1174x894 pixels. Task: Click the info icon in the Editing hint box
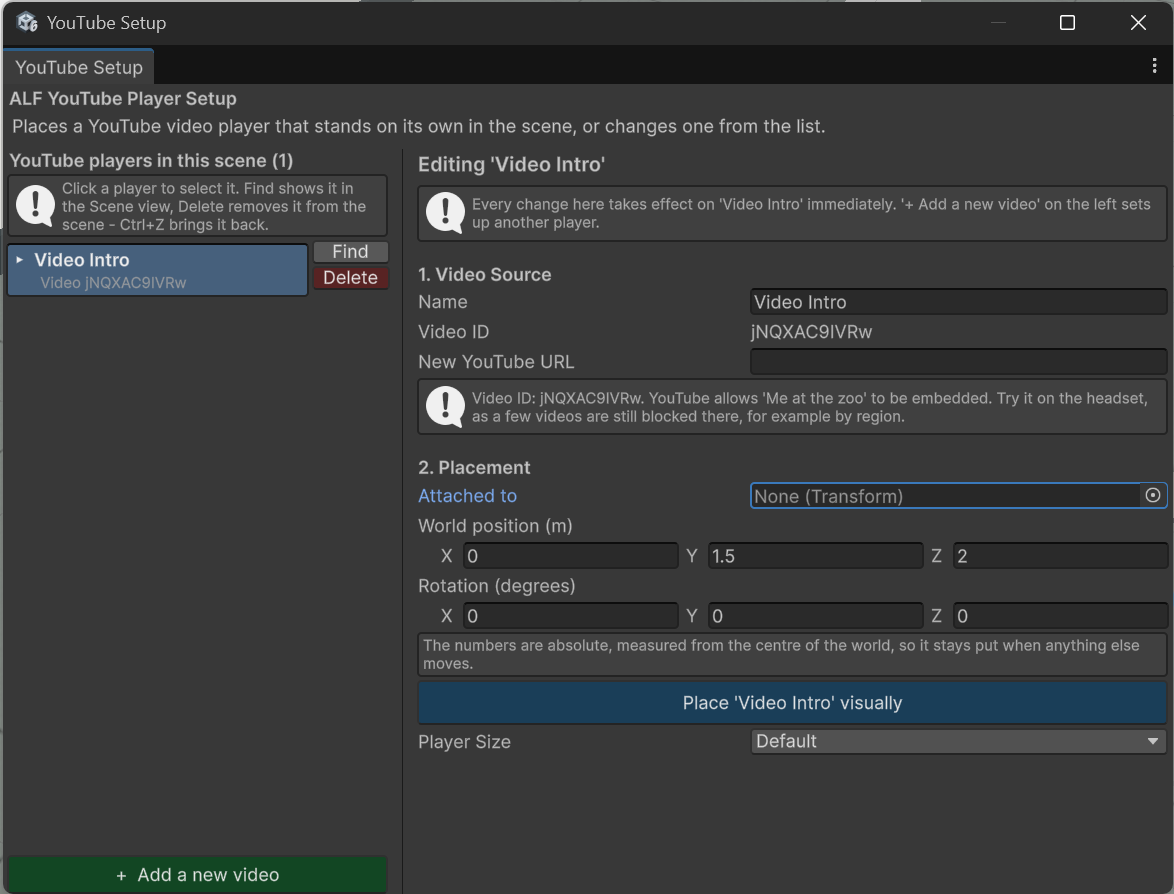tap(445, 213)
